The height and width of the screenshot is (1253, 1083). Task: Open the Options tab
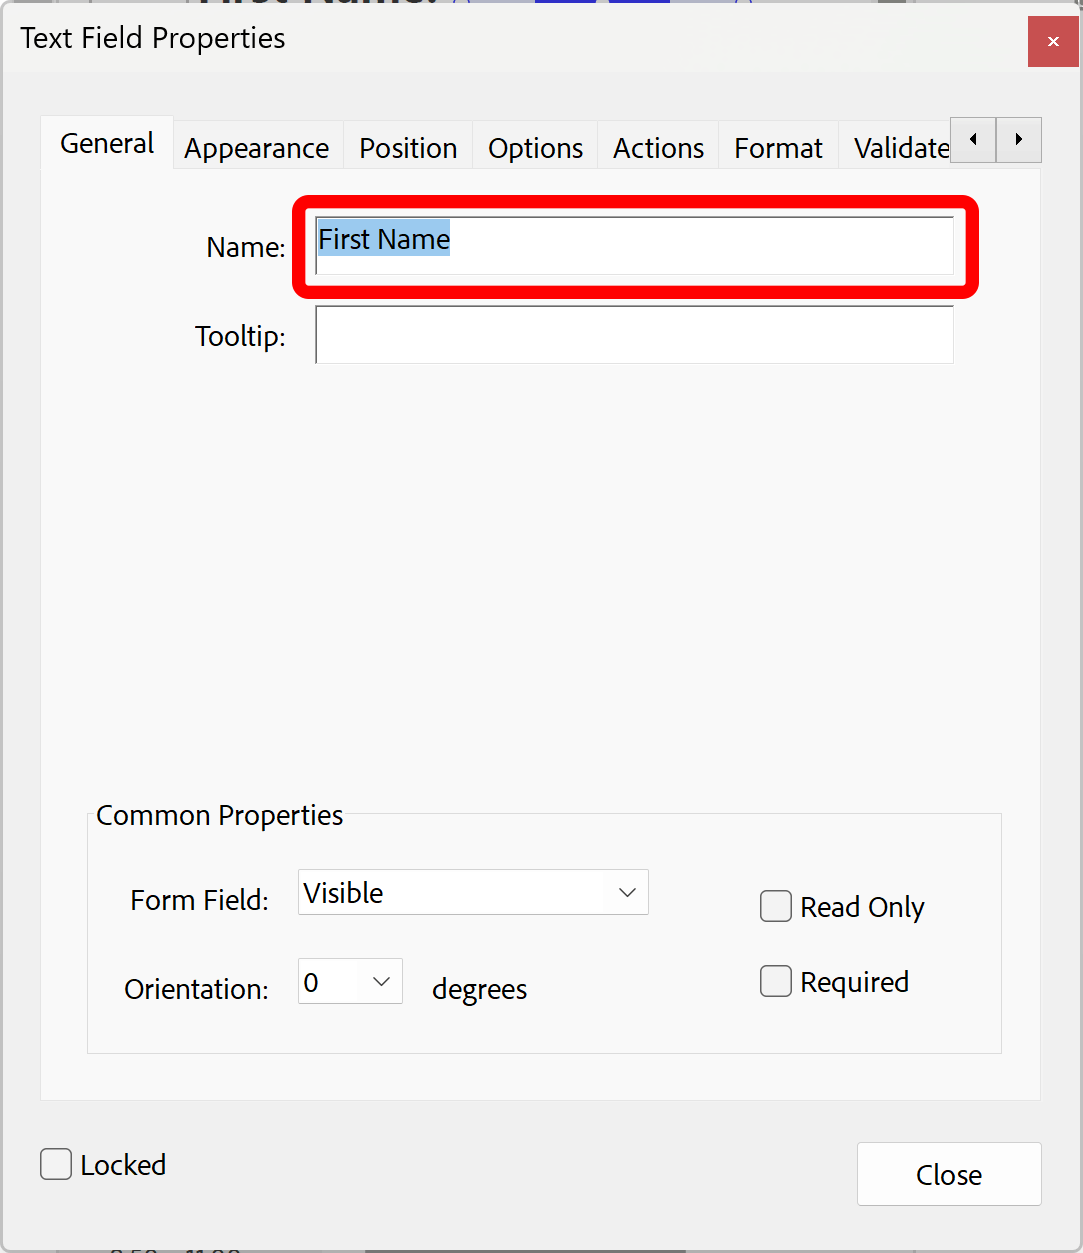pyautogui.click(x=535, y=147)
